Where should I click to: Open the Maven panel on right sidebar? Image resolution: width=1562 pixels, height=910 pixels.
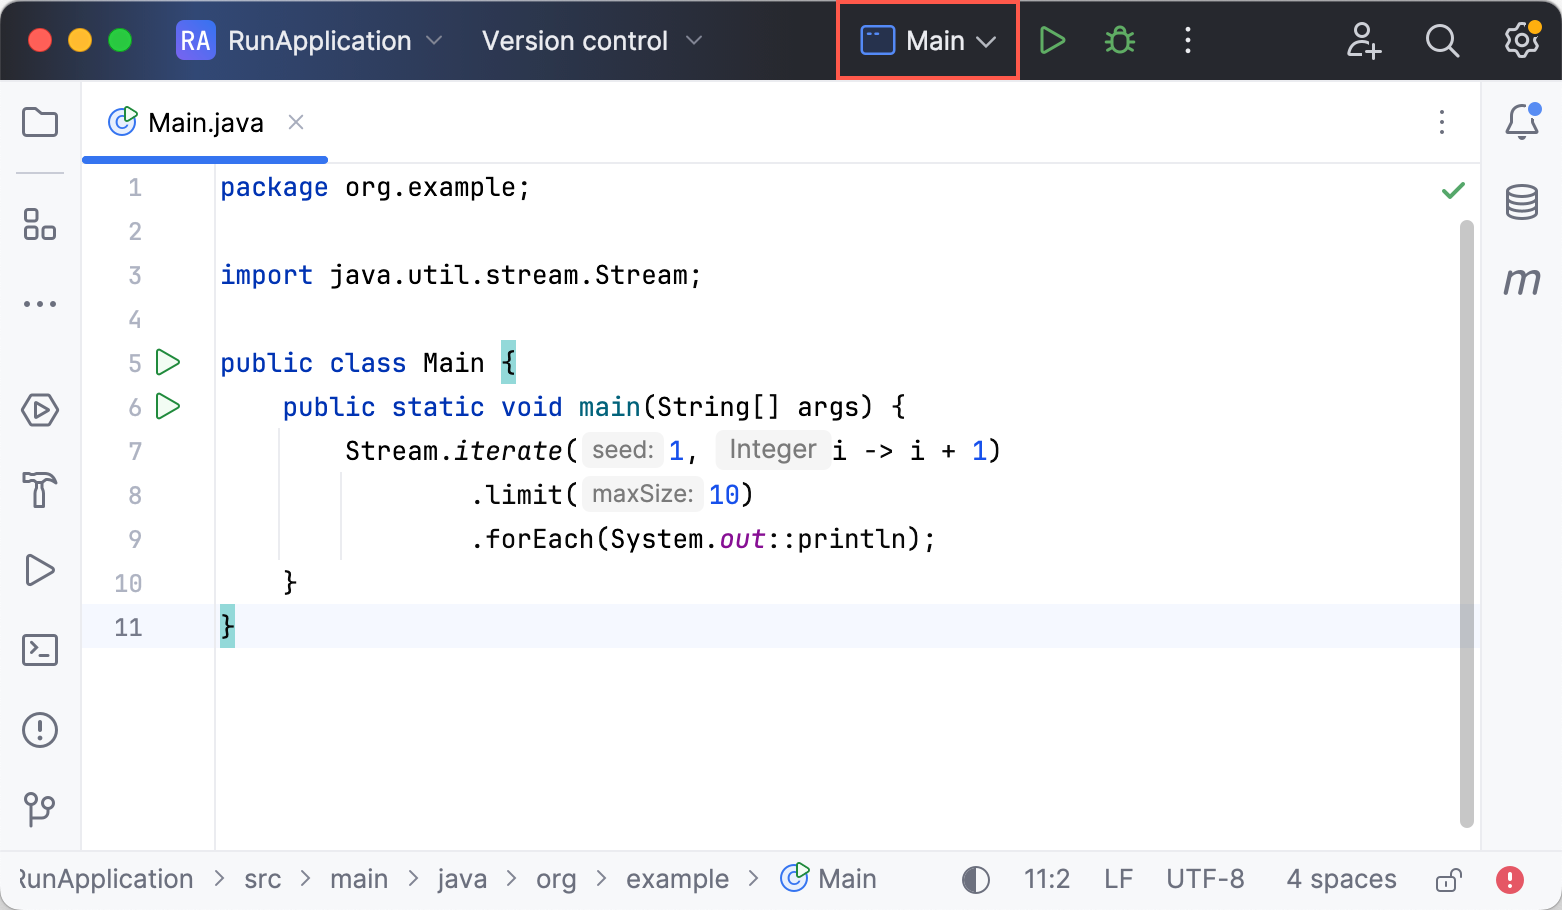click(x=1521, y=281)
